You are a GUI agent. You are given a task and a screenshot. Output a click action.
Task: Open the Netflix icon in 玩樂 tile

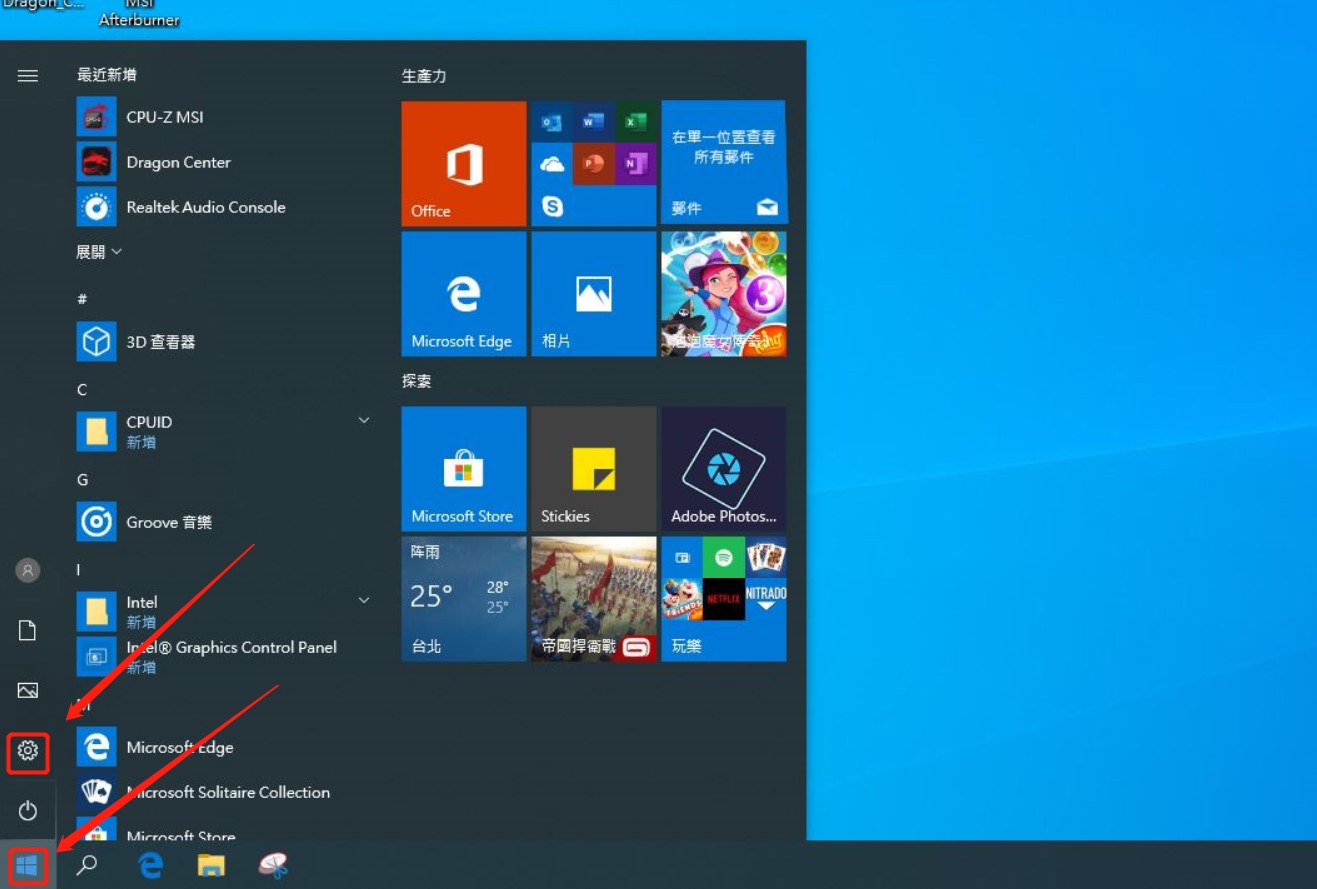[x=724, y=599]
